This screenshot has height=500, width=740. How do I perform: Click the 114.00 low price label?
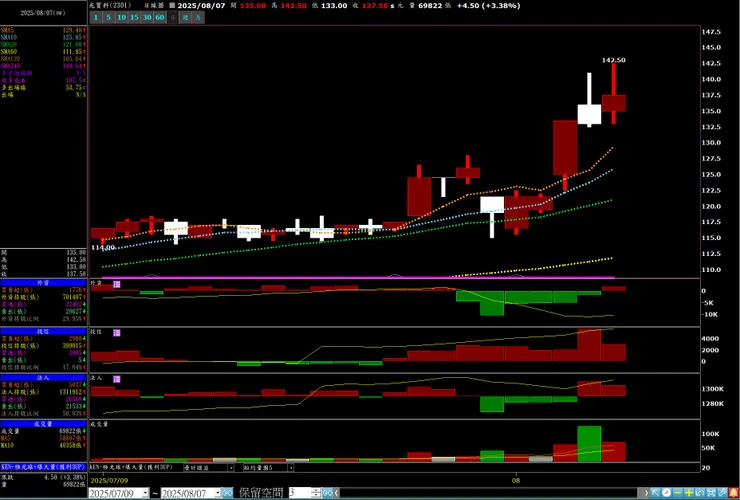[x=103, y=247]
